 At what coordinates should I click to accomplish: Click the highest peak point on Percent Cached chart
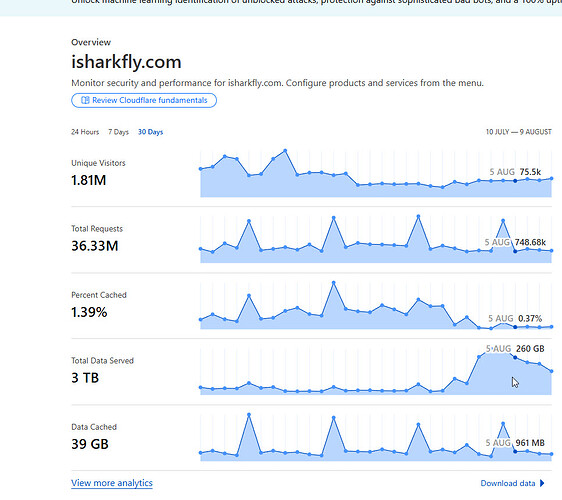(x=334, y=283)
